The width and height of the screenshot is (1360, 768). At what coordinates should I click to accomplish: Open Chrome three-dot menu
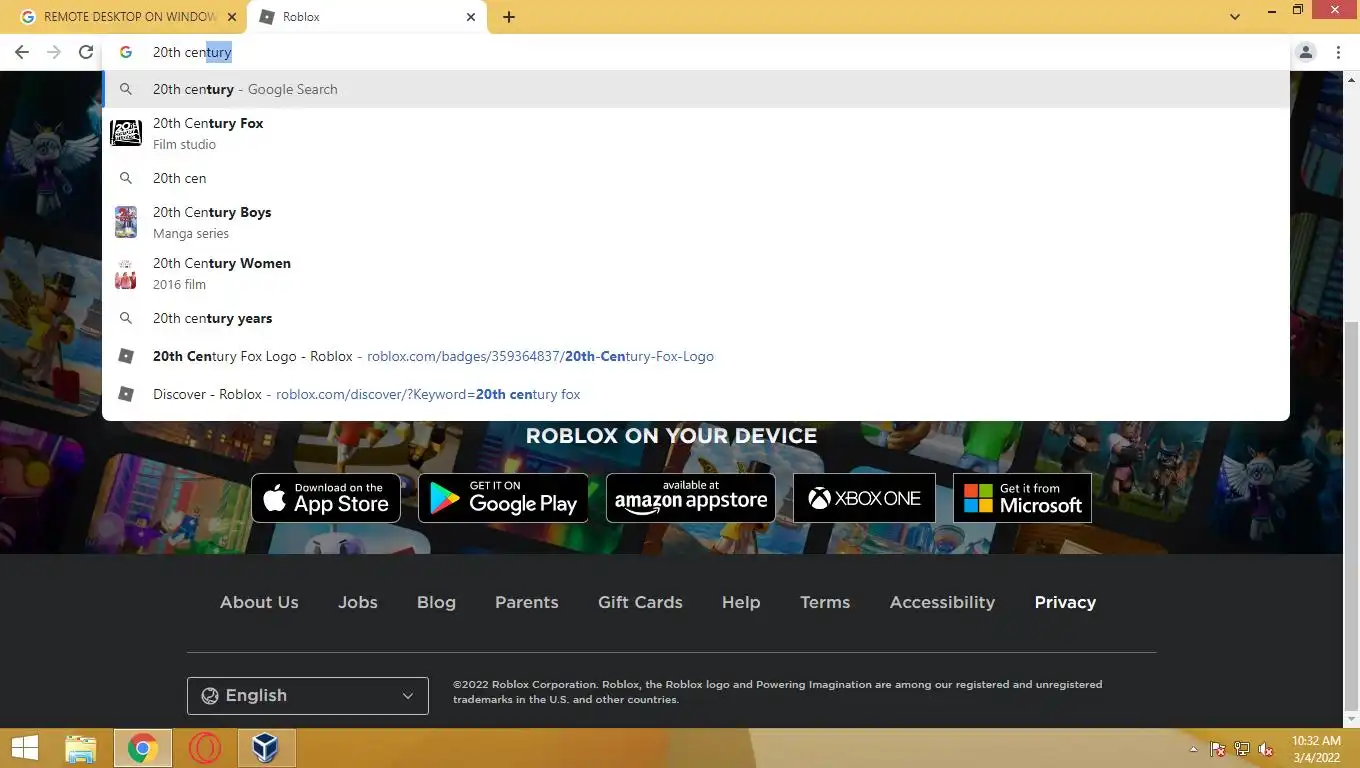(x=1338, y=52)
